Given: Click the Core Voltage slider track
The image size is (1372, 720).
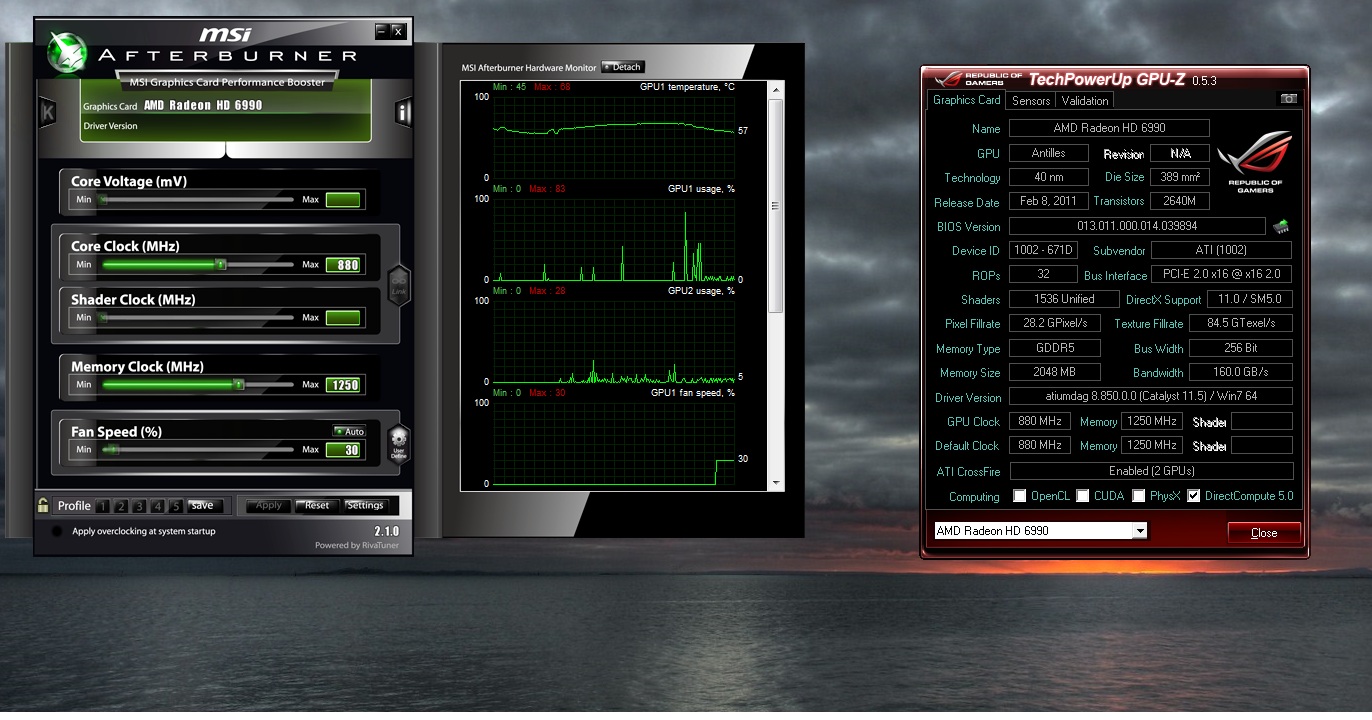Looking at the screenshot, I should pyautogui.click(x=196, y=199).
